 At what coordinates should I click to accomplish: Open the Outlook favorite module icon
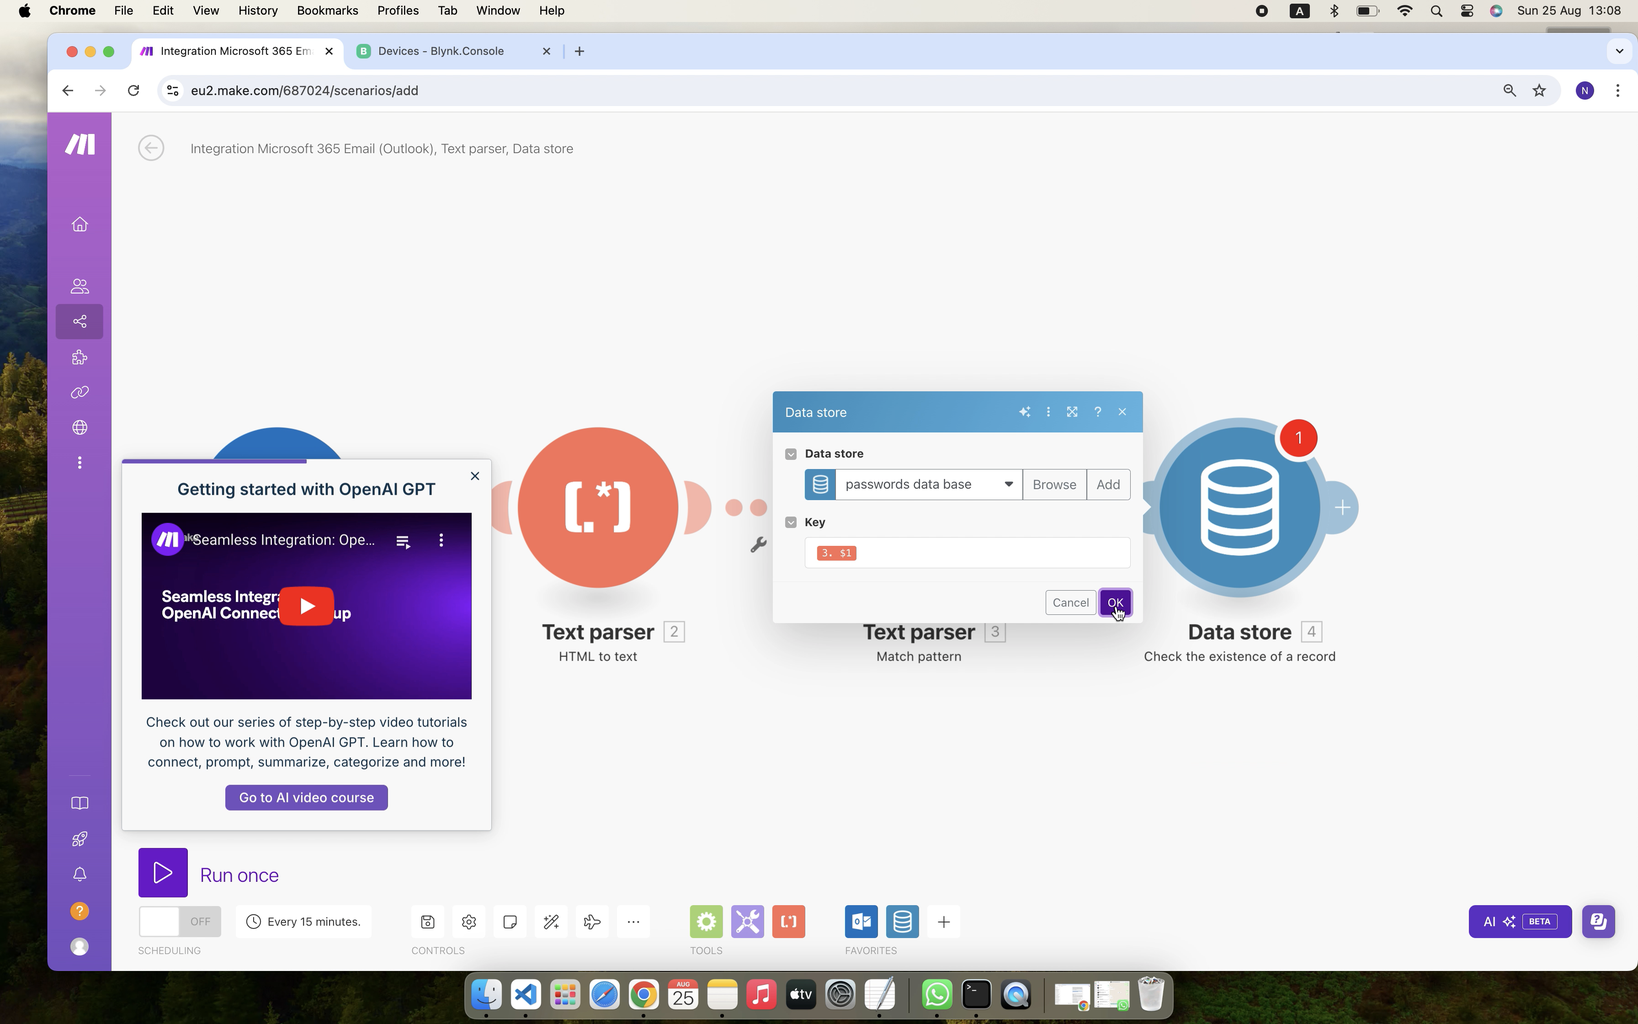click(861, 922)
